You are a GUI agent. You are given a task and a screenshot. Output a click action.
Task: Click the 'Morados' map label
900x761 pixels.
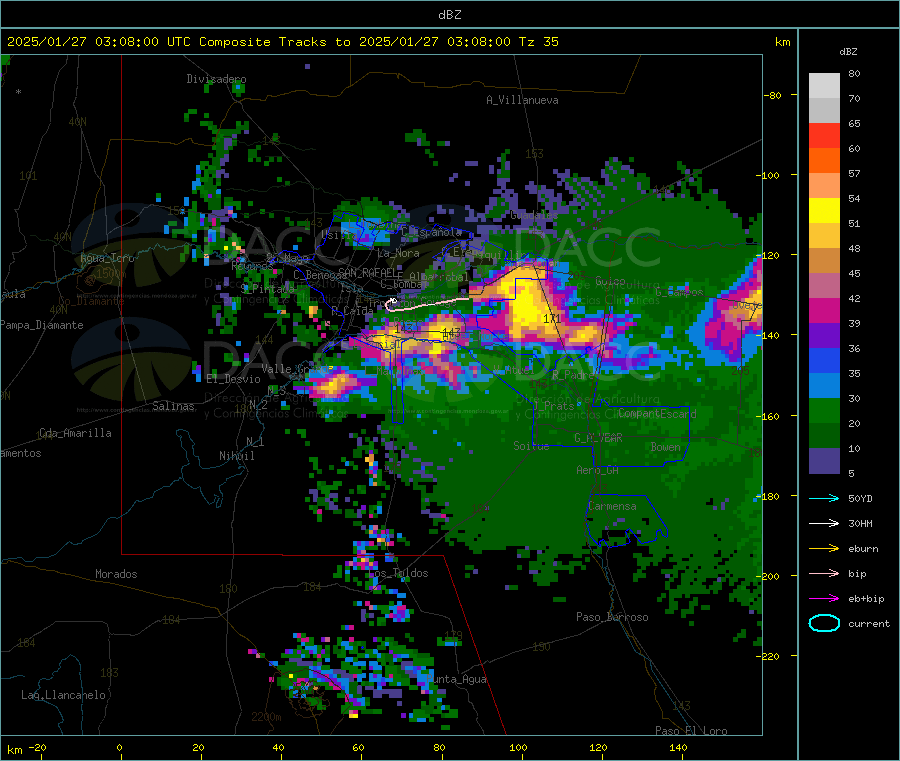click(116, 574)
